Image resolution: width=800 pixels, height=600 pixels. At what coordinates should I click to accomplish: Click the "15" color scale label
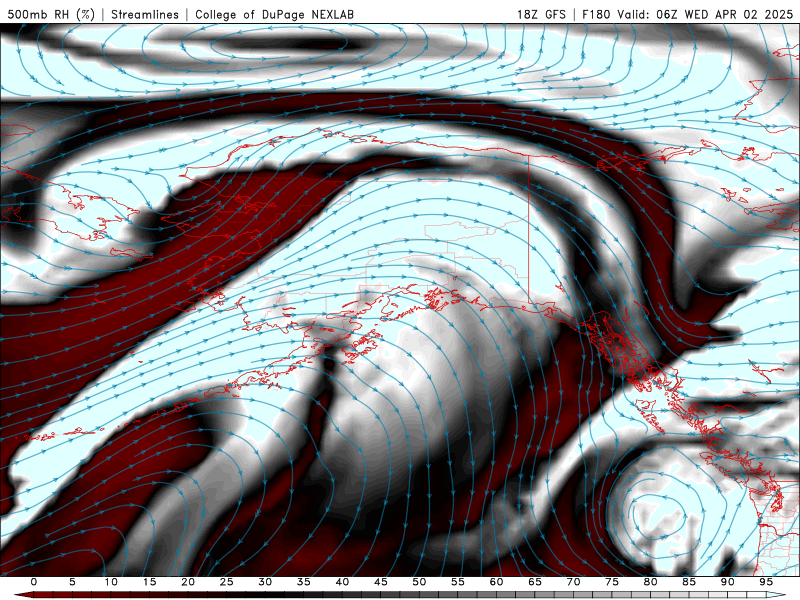point(149,582)
